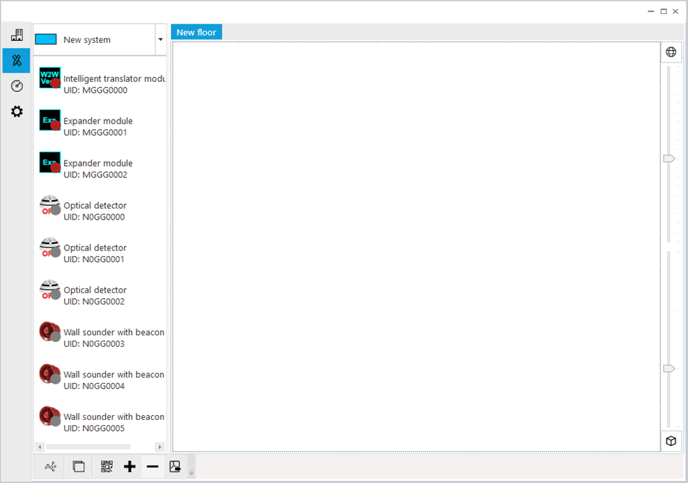Expand the bottom toolbar overflow chevron
This screenshot has height=483, width=688.
click(190, 467)
